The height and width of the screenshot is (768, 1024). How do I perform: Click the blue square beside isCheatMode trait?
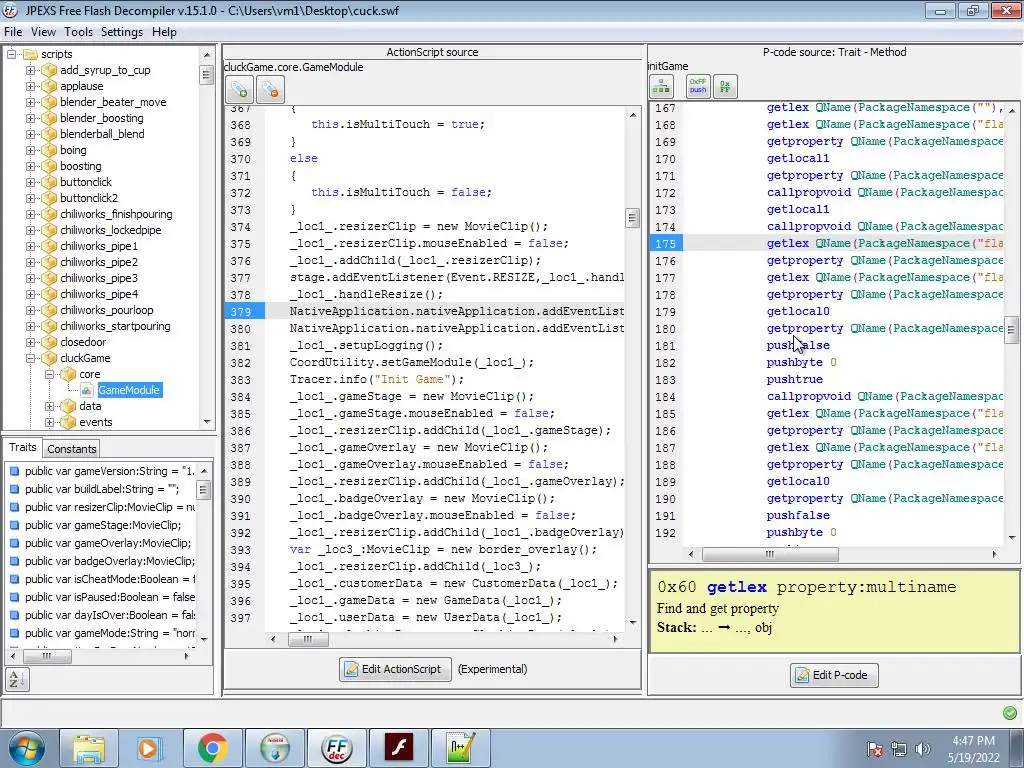coord(14,579)
